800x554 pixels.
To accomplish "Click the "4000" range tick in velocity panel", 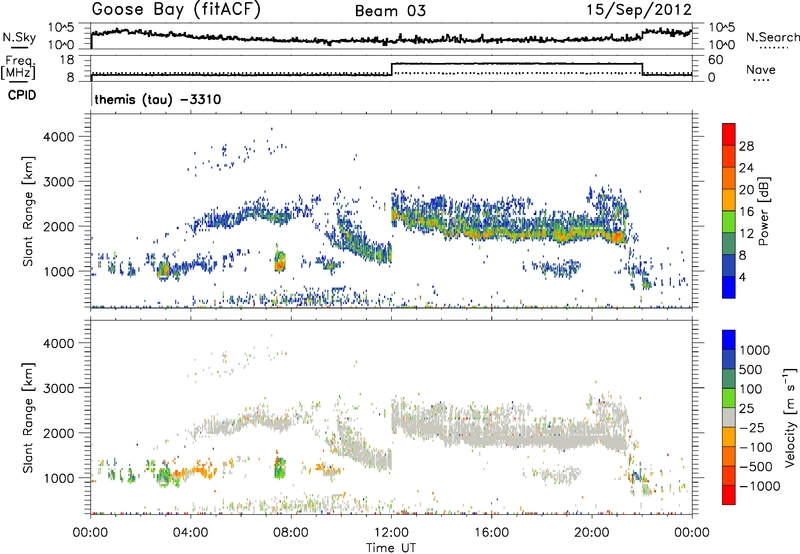I will (59, 343).
